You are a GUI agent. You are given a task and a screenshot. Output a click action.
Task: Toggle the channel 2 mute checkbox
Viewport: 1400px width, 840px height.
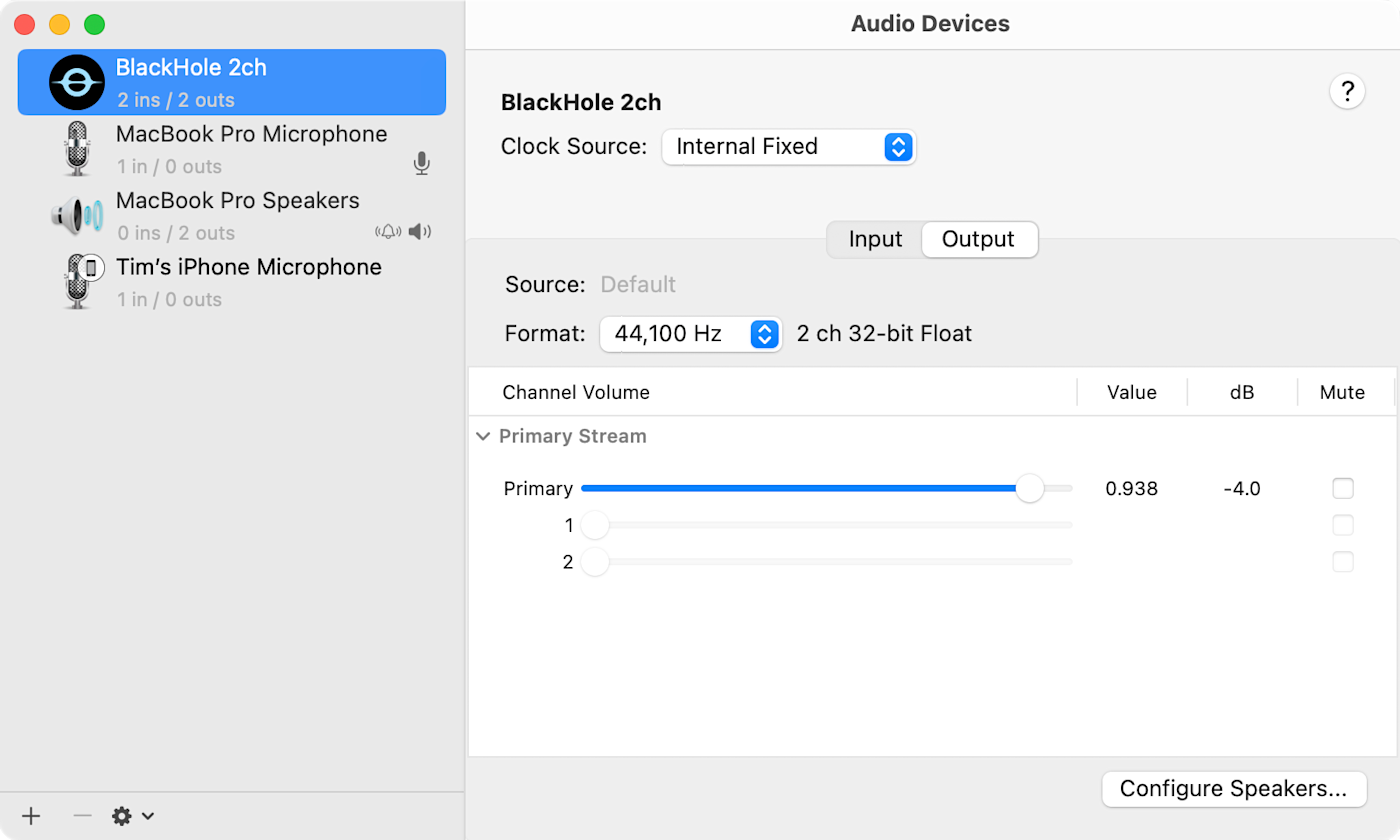[1342, 562]
